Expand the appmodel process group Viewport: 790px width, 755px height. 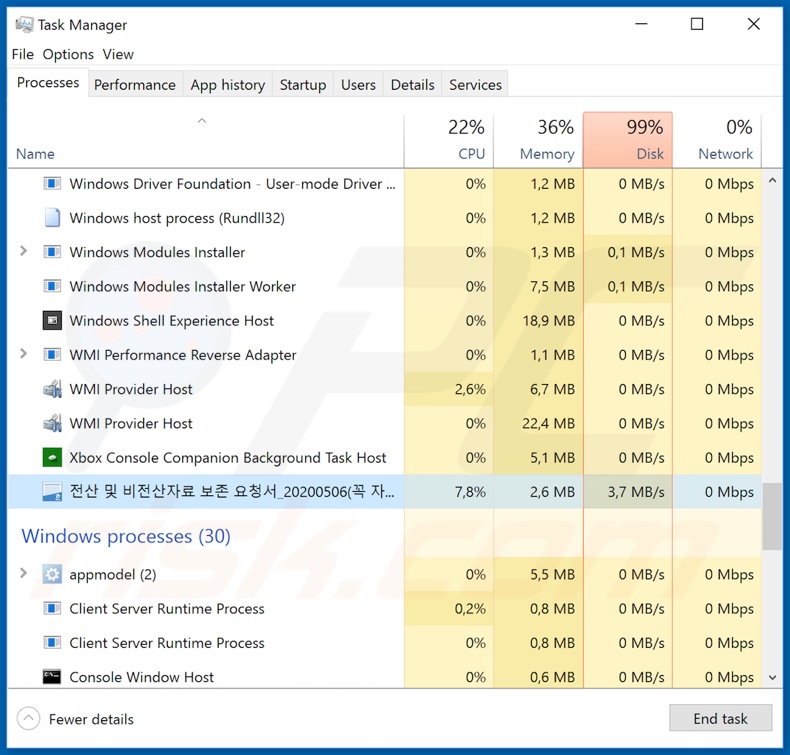[x=24, y=574]
